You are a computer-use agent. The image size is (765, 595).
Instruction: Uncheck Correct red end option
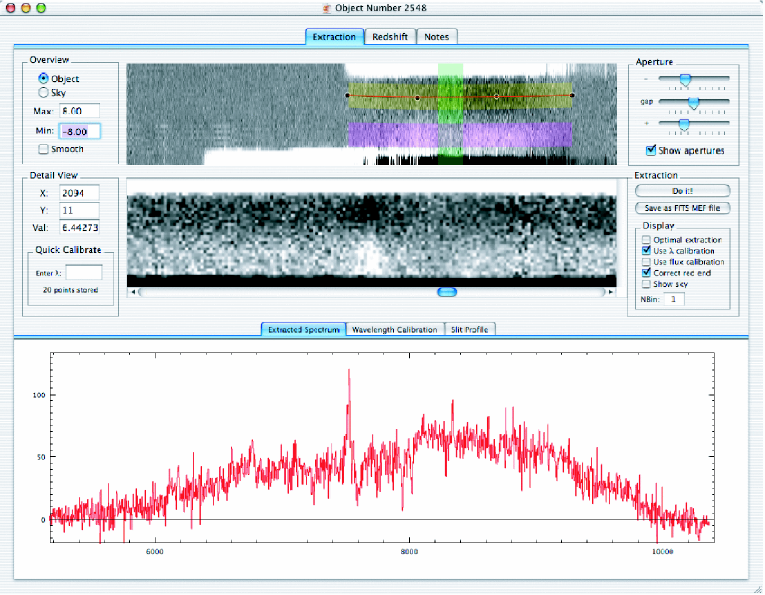(x=645, y=272)
